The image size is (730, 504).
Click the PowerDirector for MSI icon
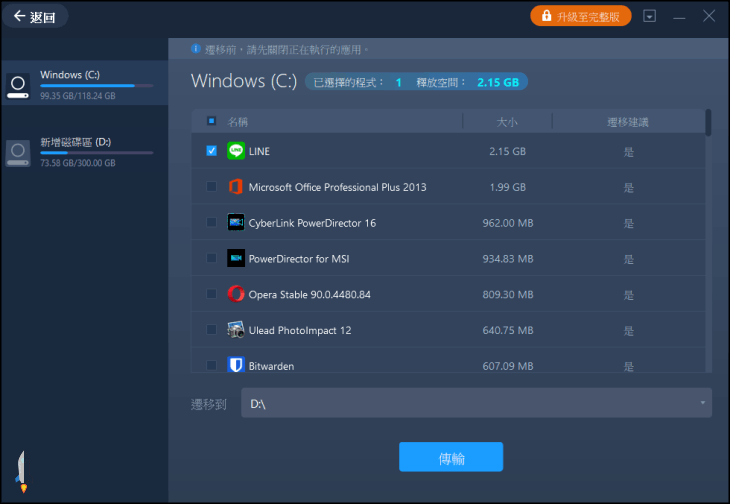[236, 258]
